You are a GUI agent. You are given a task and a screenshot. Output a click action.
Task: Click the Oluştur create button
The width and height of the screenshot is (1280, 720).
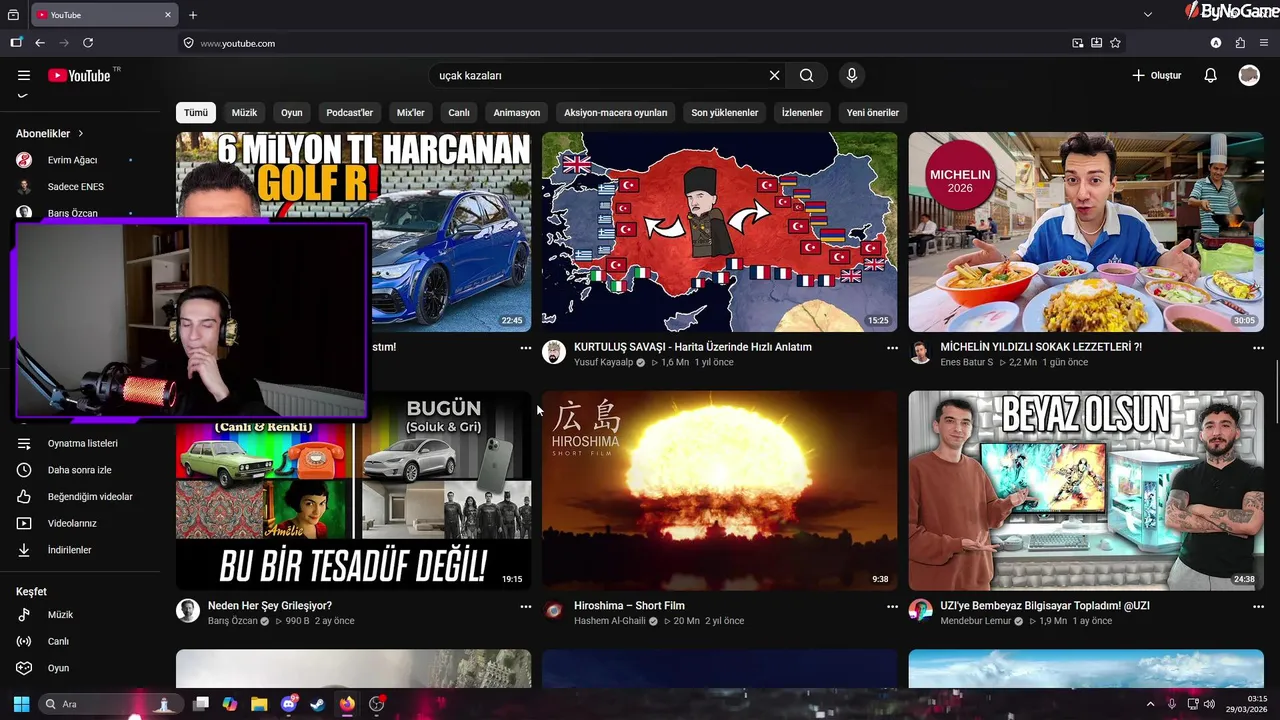click(x=1156, y=75)
